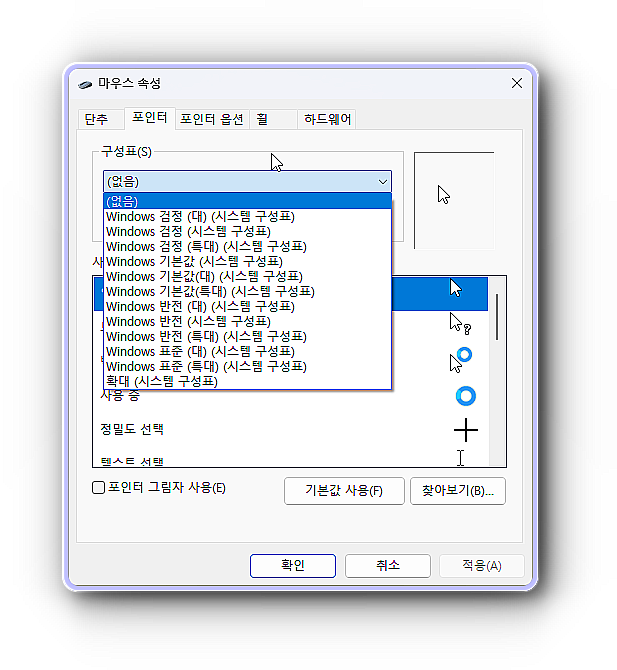Collapse the 구성표 dropdown via its chevron
The height and width of the screenshot is (670, 617).
[x=382, y=182]
